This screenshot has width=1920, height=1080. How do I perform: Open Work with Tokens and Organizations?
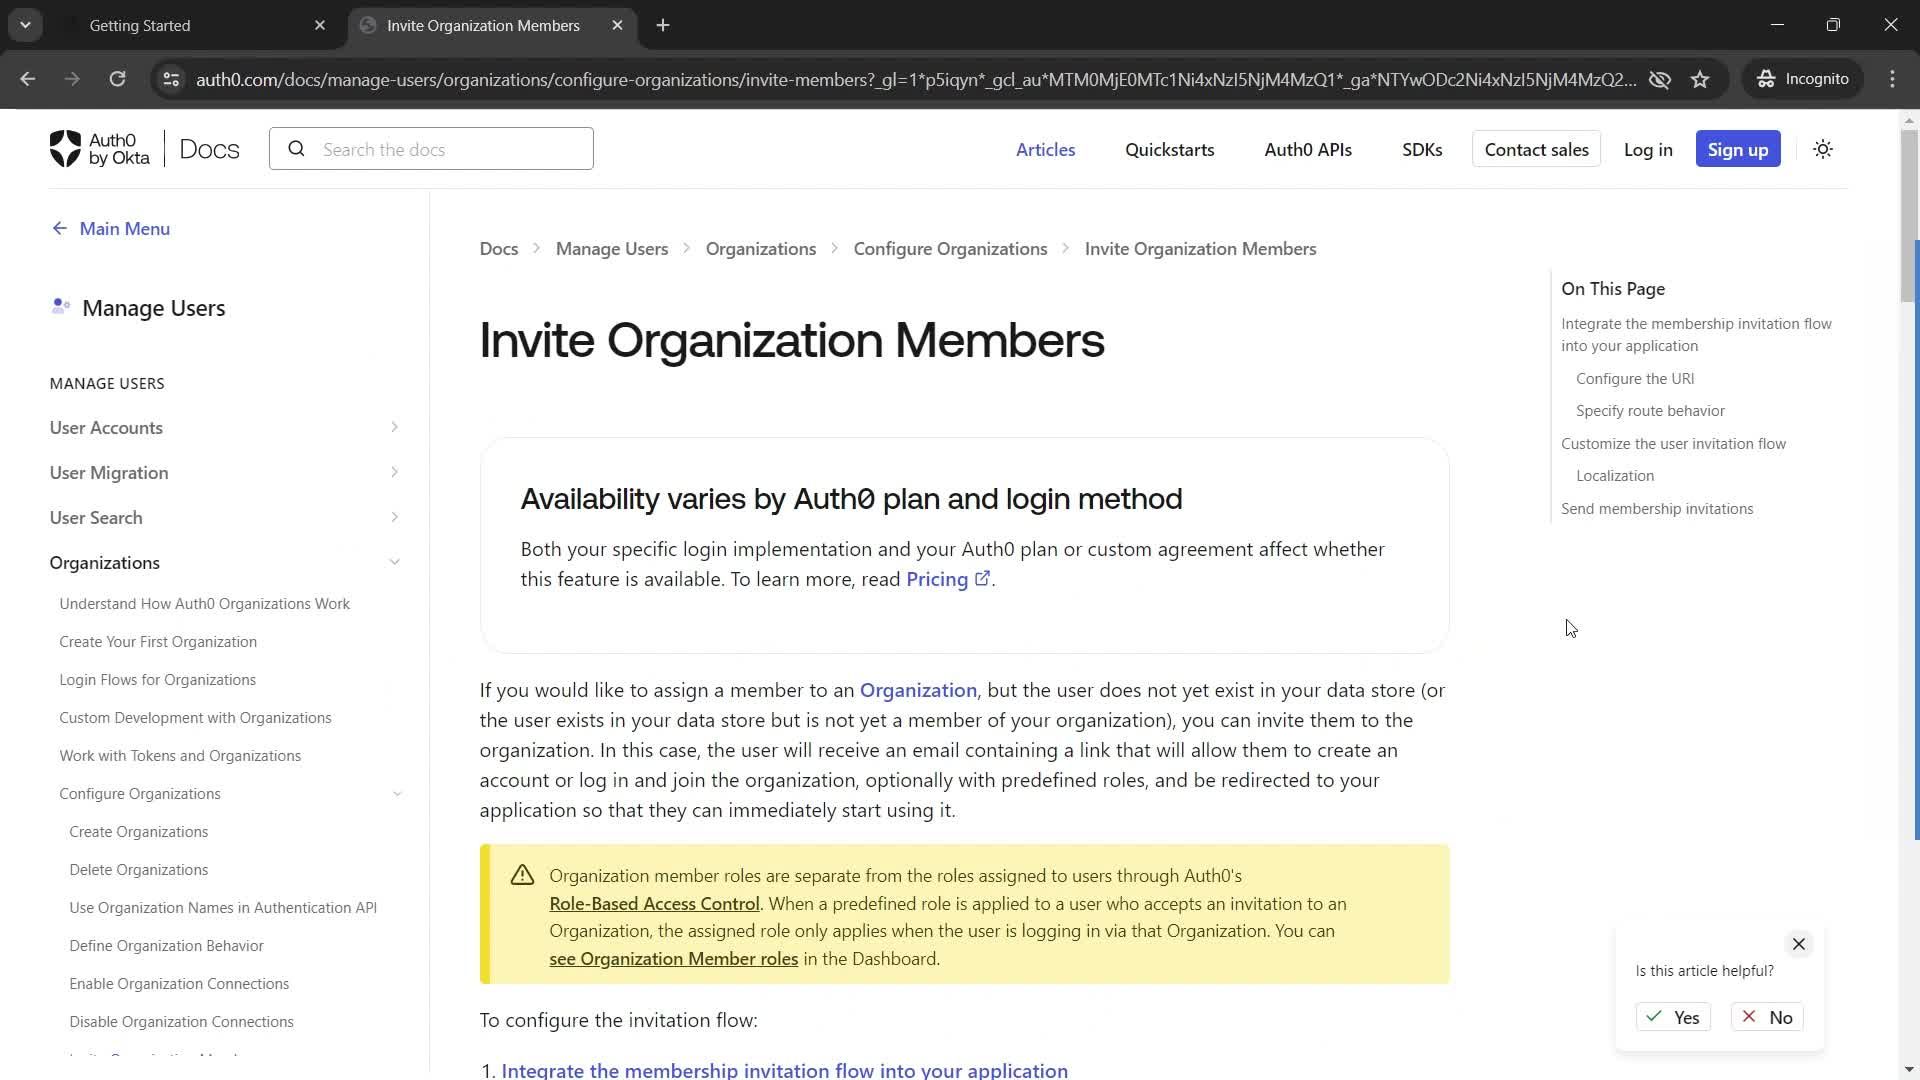180,756
